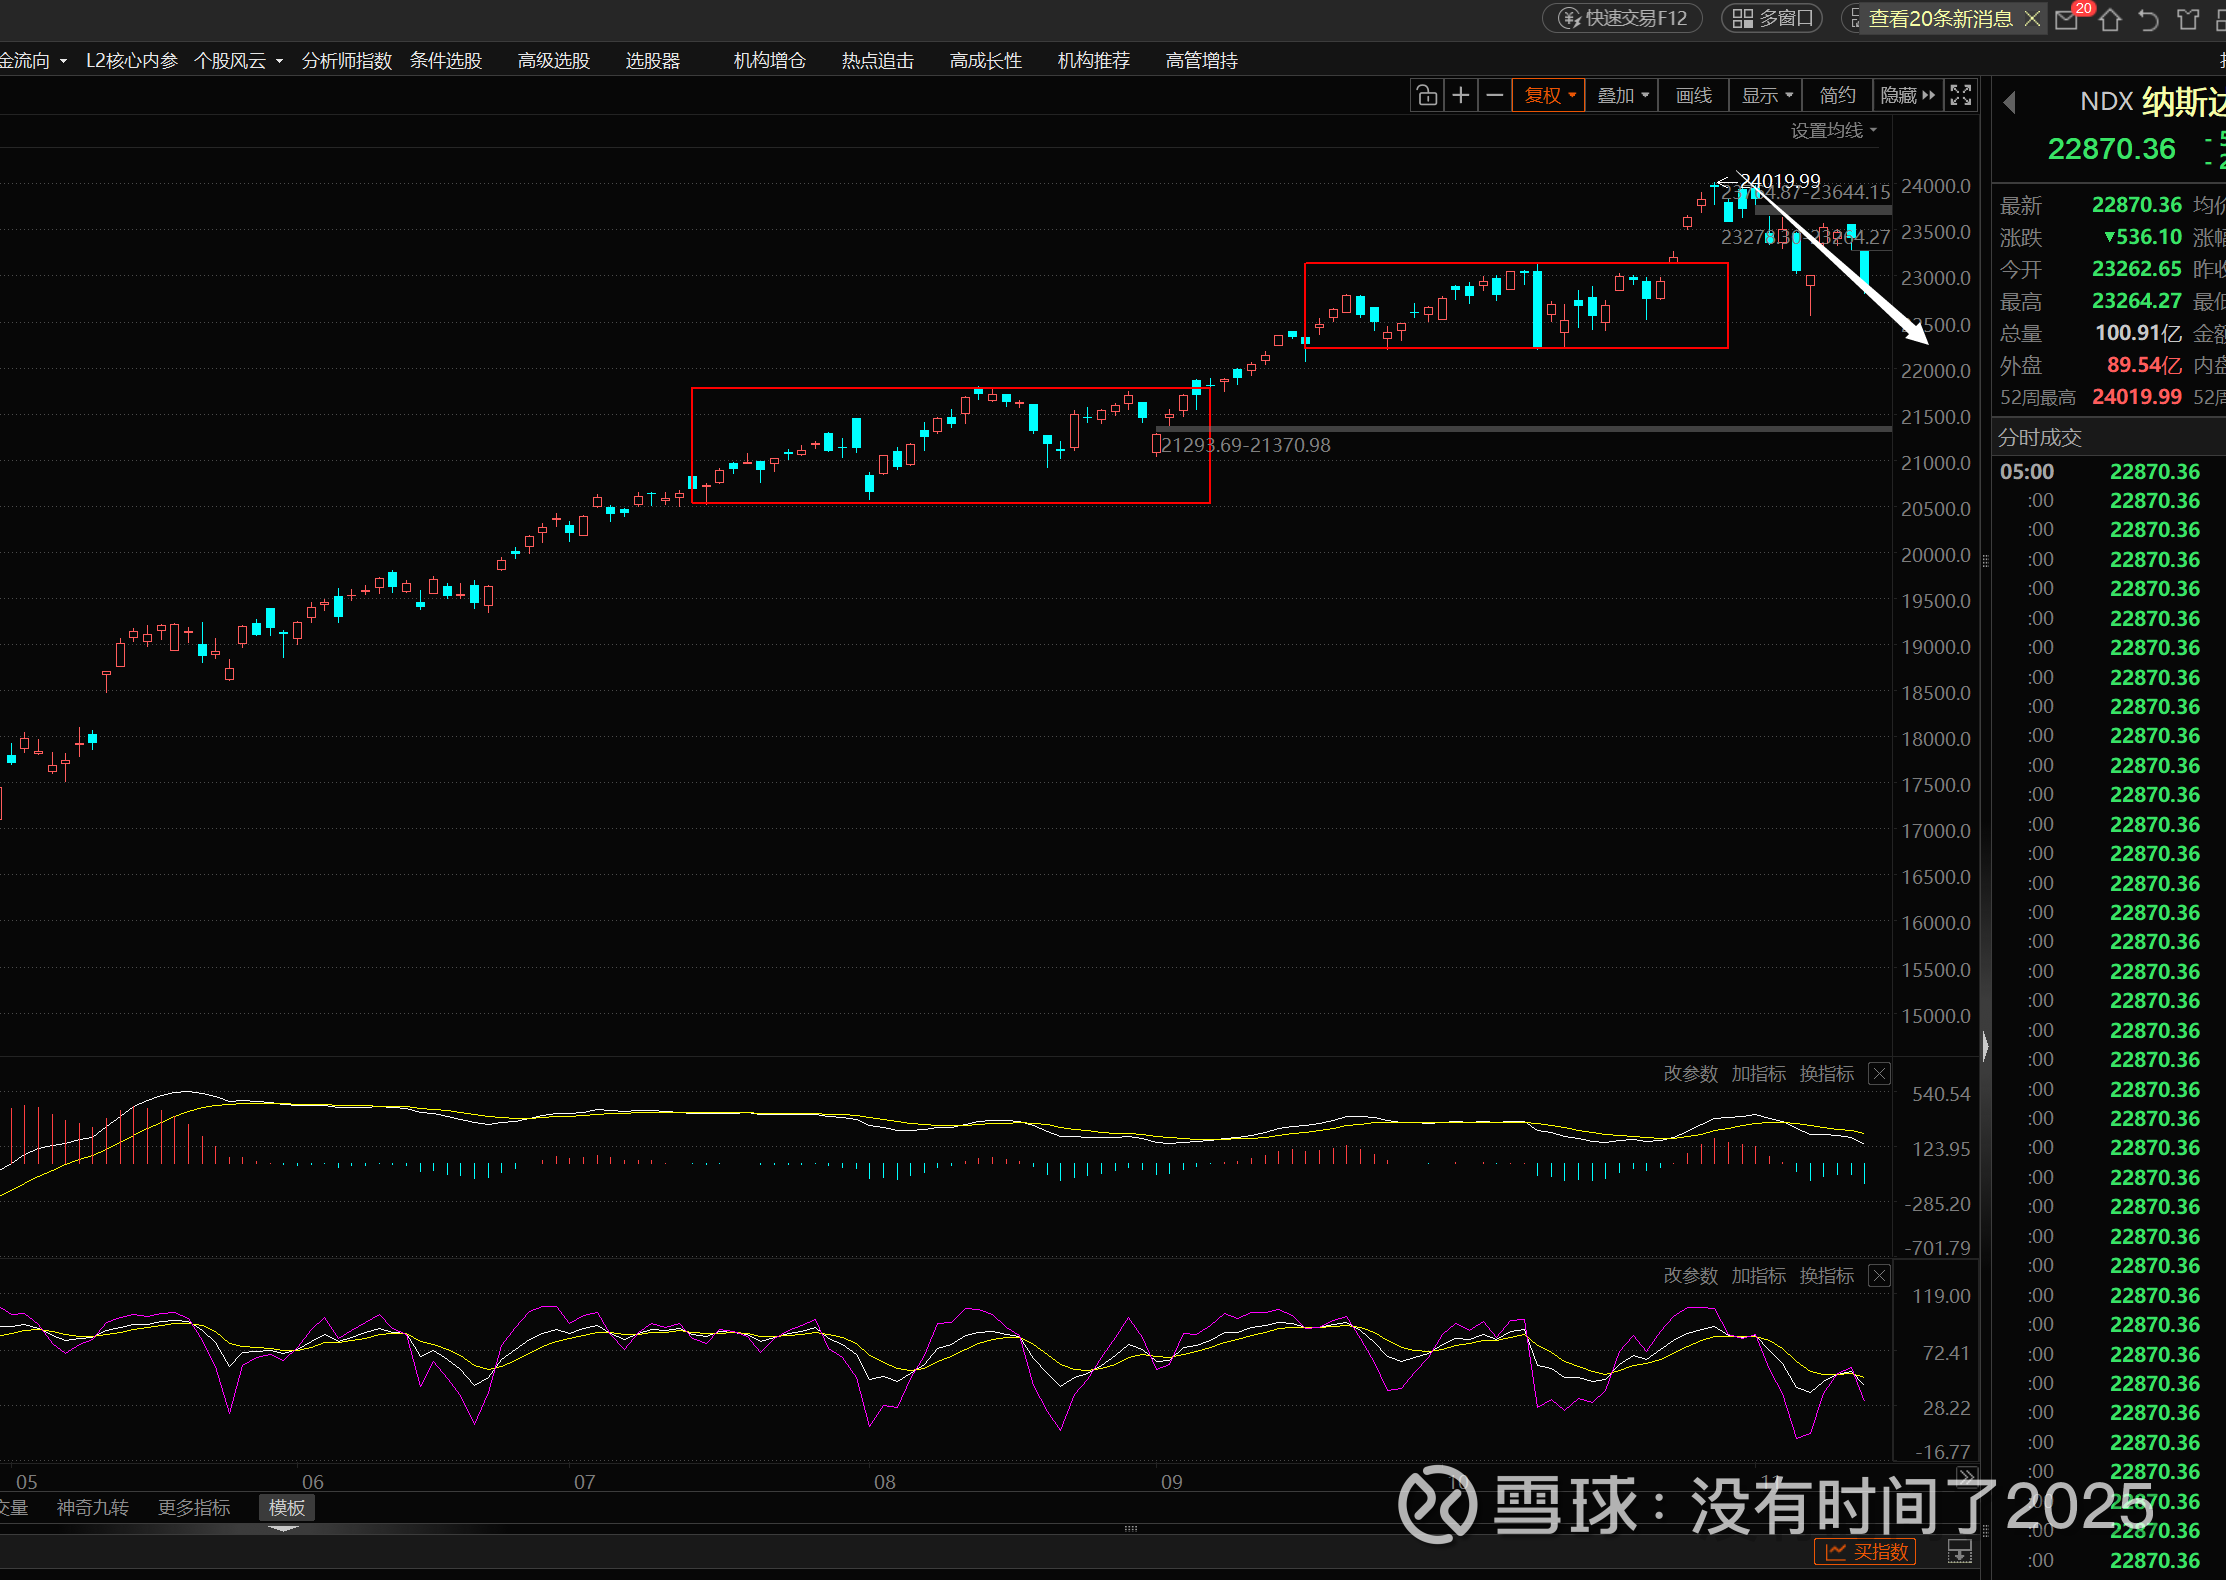
Task: Click the 买指数 button
Action: coord(1865,1552)
